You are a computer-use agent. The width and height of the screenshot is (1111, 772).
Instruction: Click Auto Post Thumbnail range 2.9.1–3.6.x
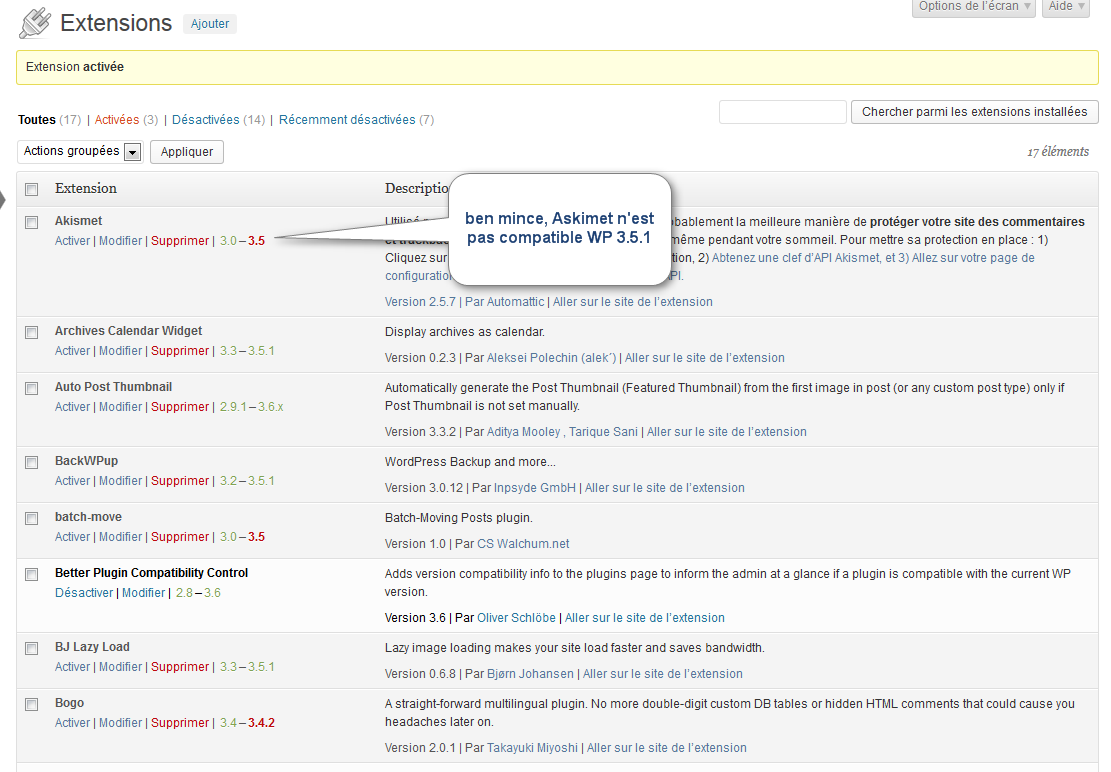(252, 407)
